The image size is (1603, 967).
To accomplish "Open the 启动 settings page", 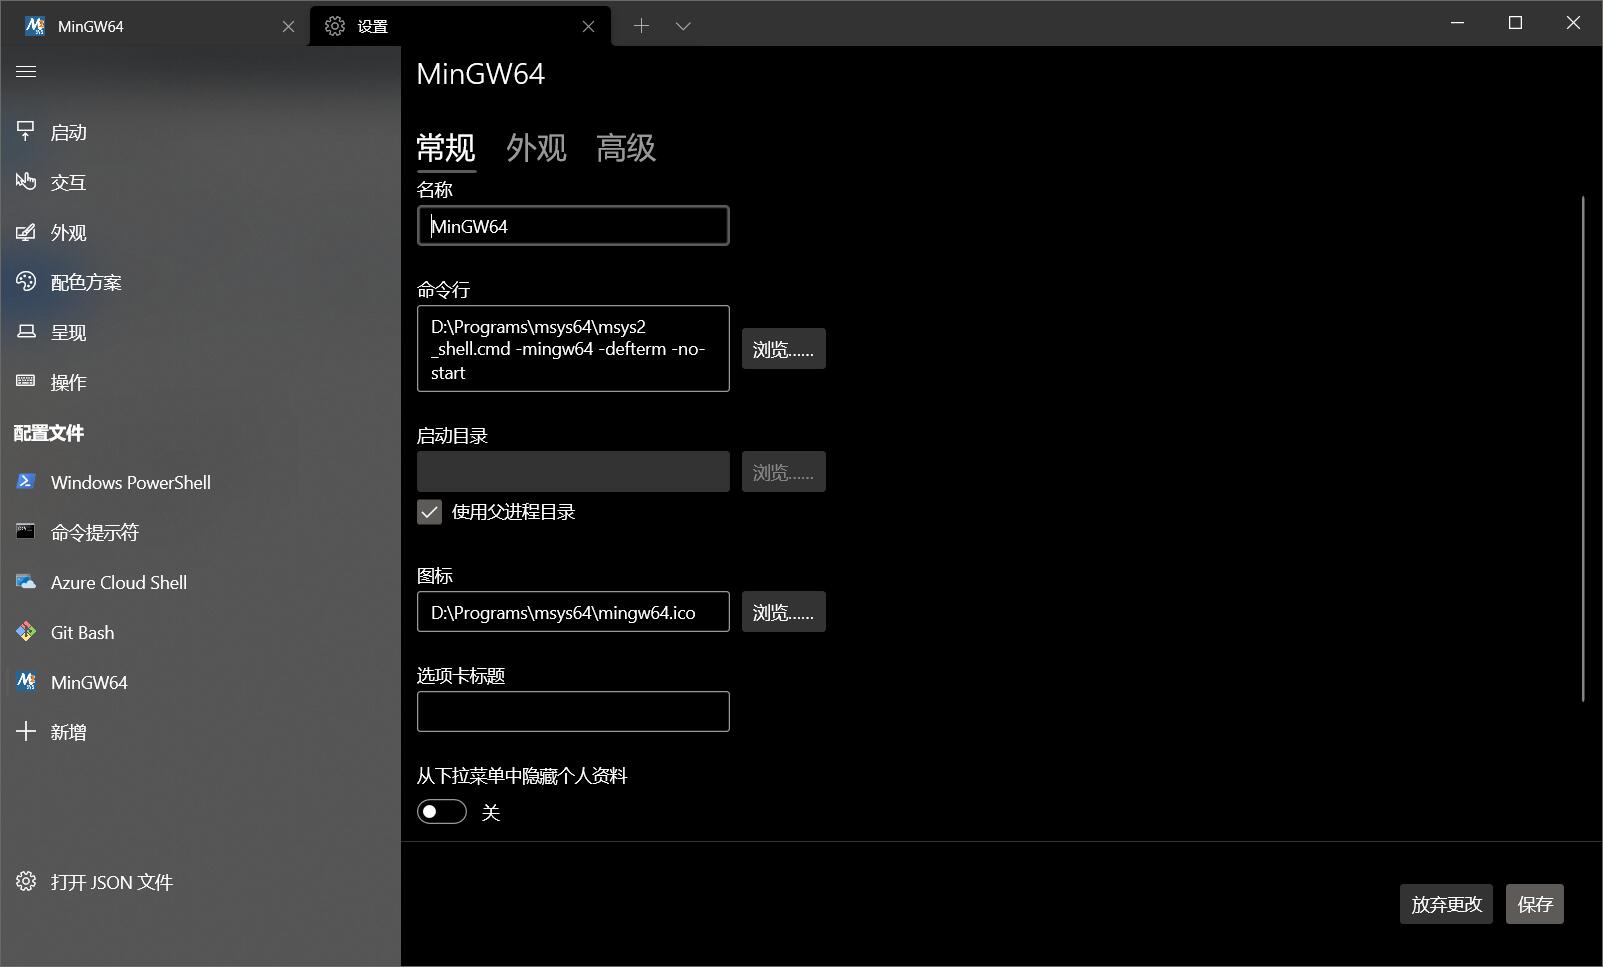I will [x=200, y=132].
